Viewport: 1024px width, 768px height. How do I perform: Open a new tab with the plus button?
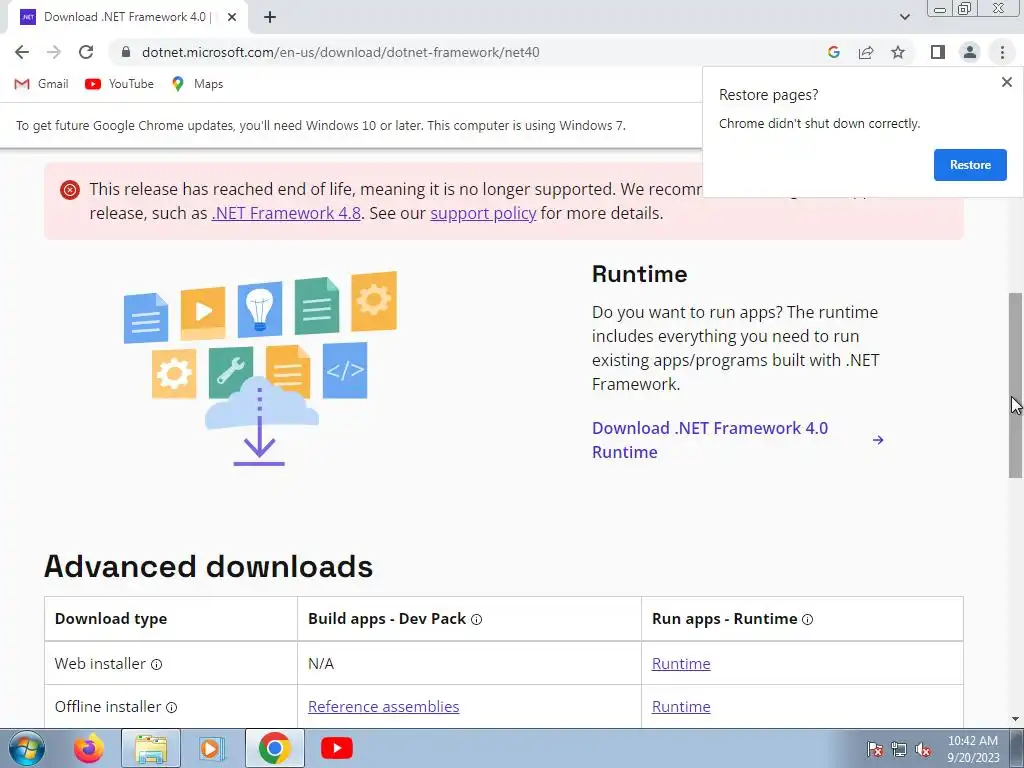pos(270,18)
